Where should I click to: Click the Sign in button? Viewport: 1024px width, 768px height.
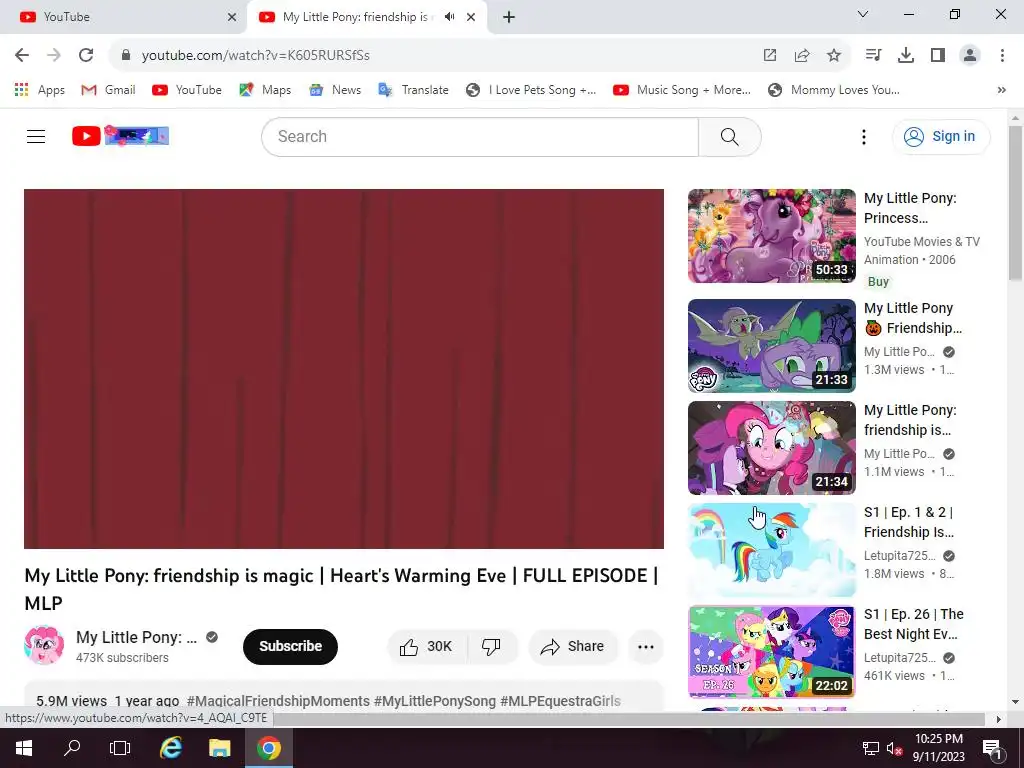(941, 136)
